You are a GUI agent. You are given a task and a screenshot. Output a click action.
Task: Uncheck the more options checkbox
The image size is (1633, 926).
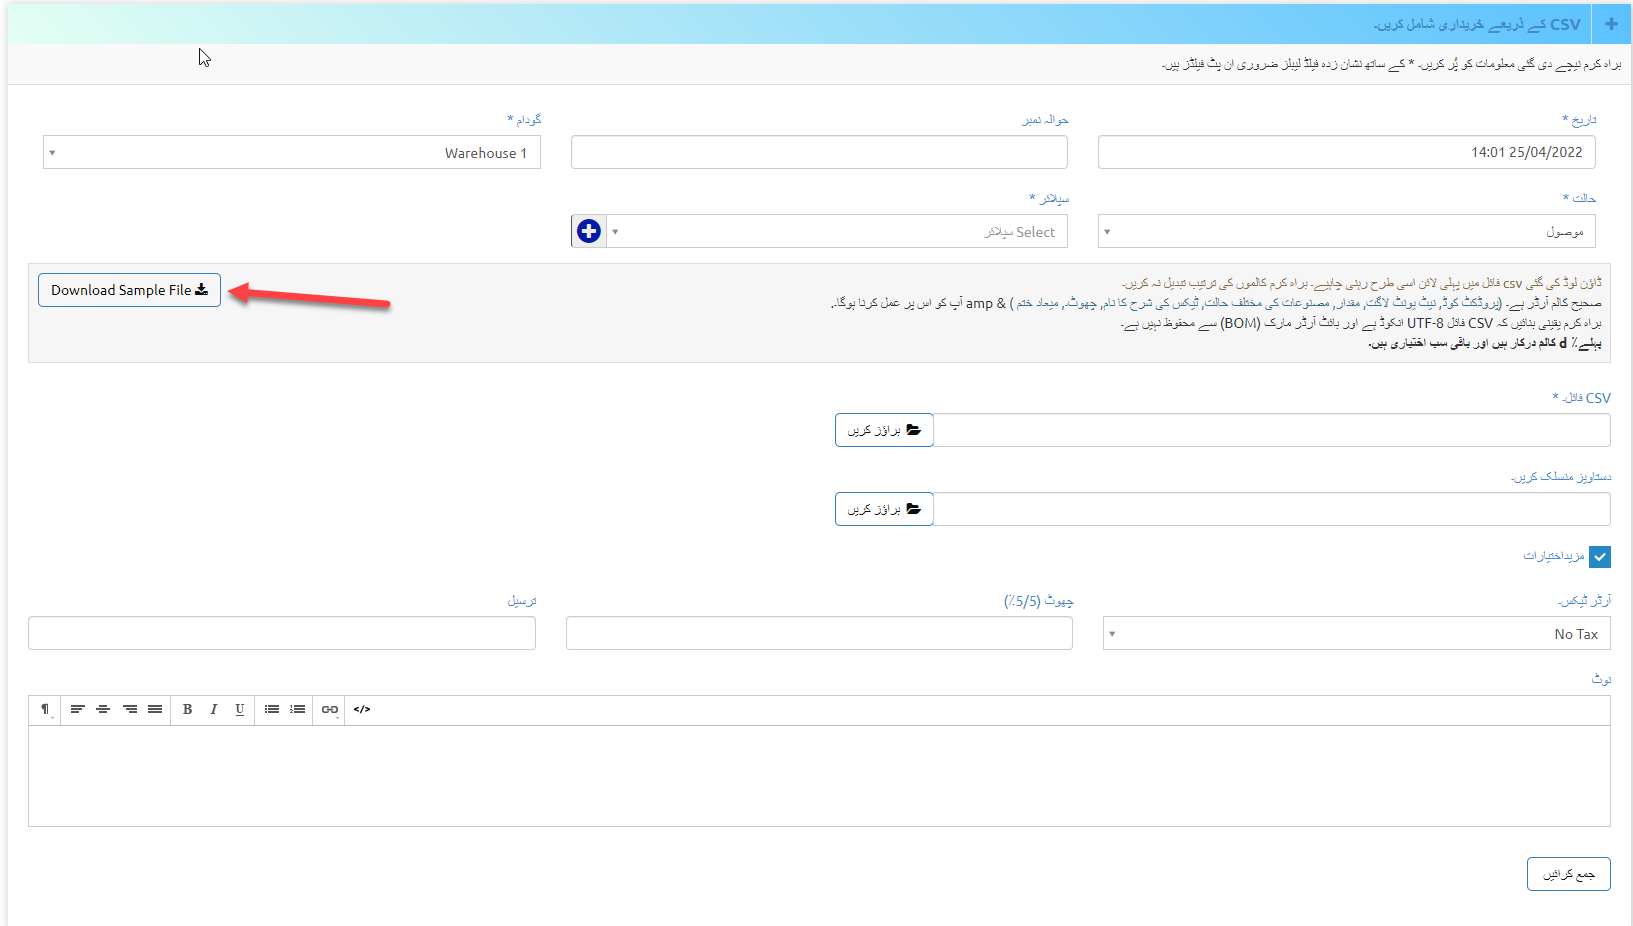tap(1599, 557)
